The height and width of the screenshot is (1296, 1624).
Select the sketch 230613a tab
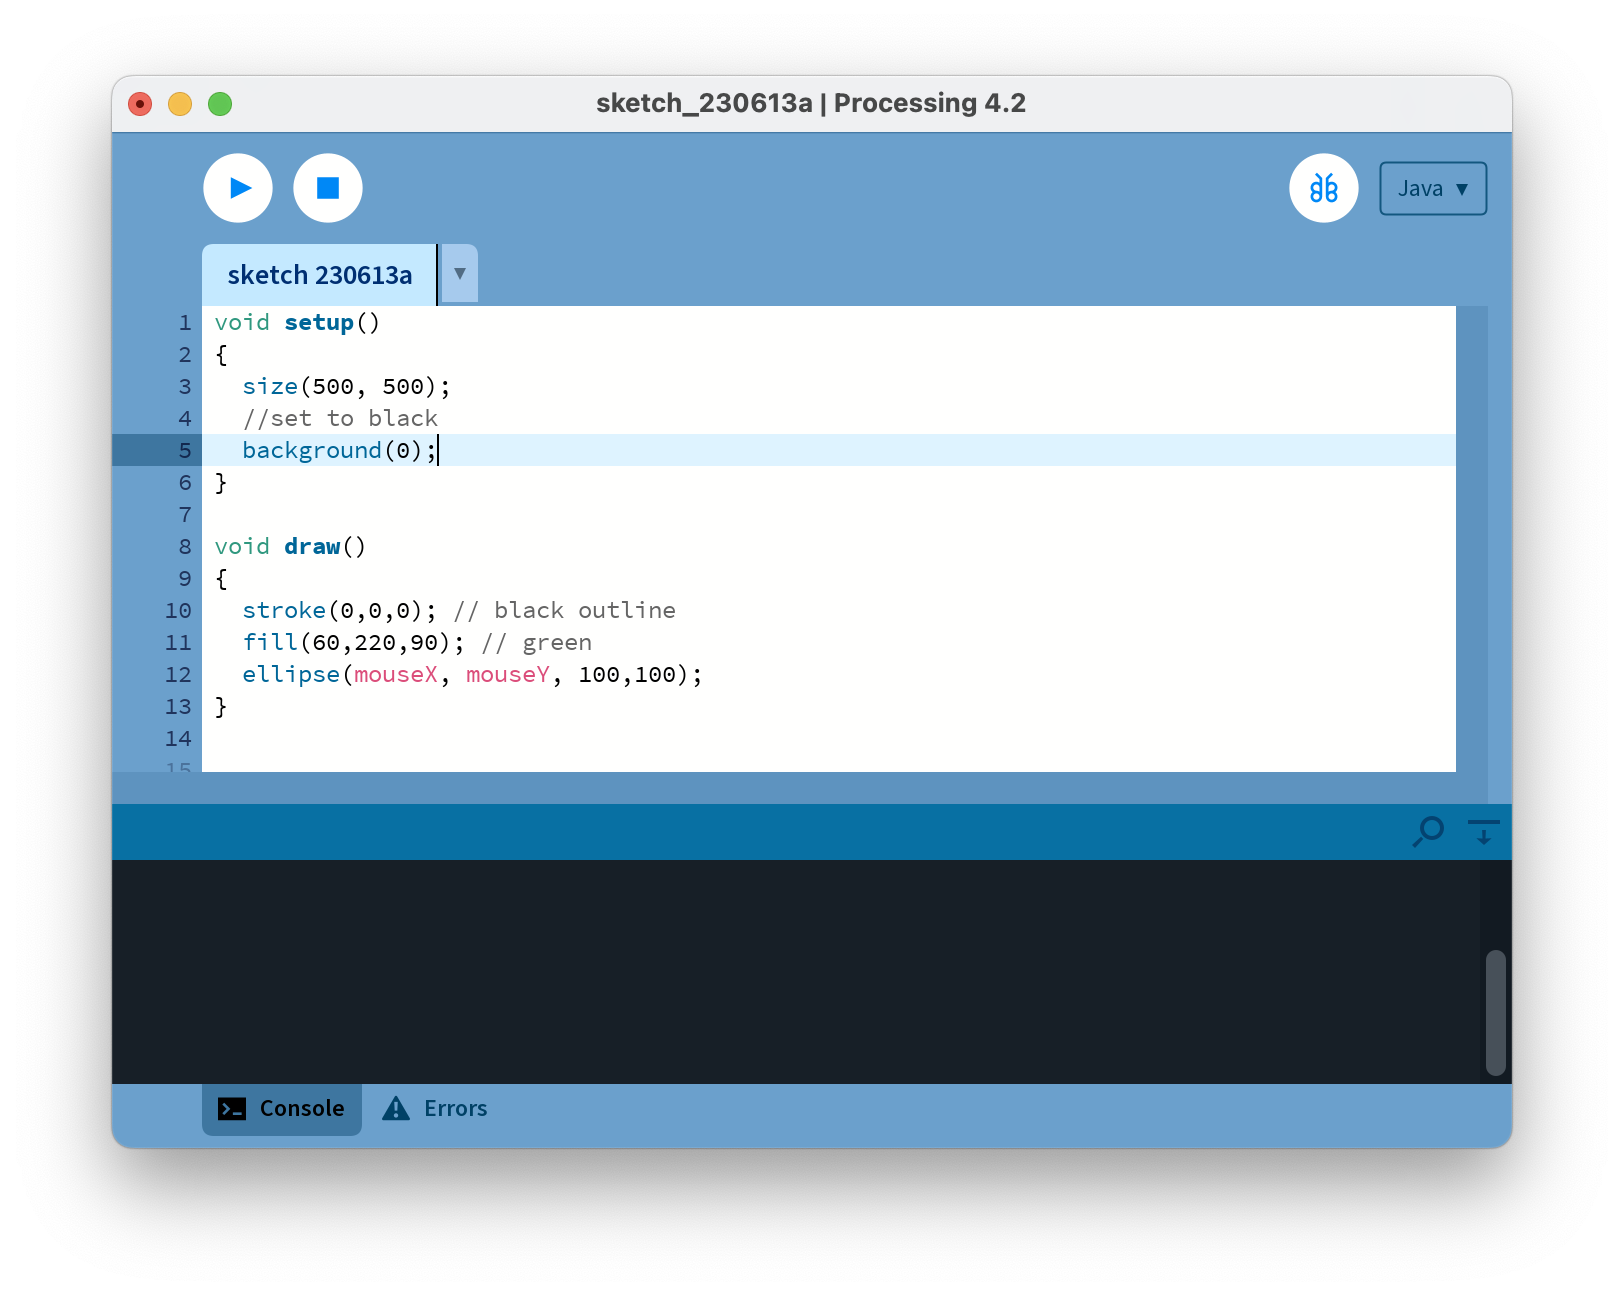click(319, 275)
